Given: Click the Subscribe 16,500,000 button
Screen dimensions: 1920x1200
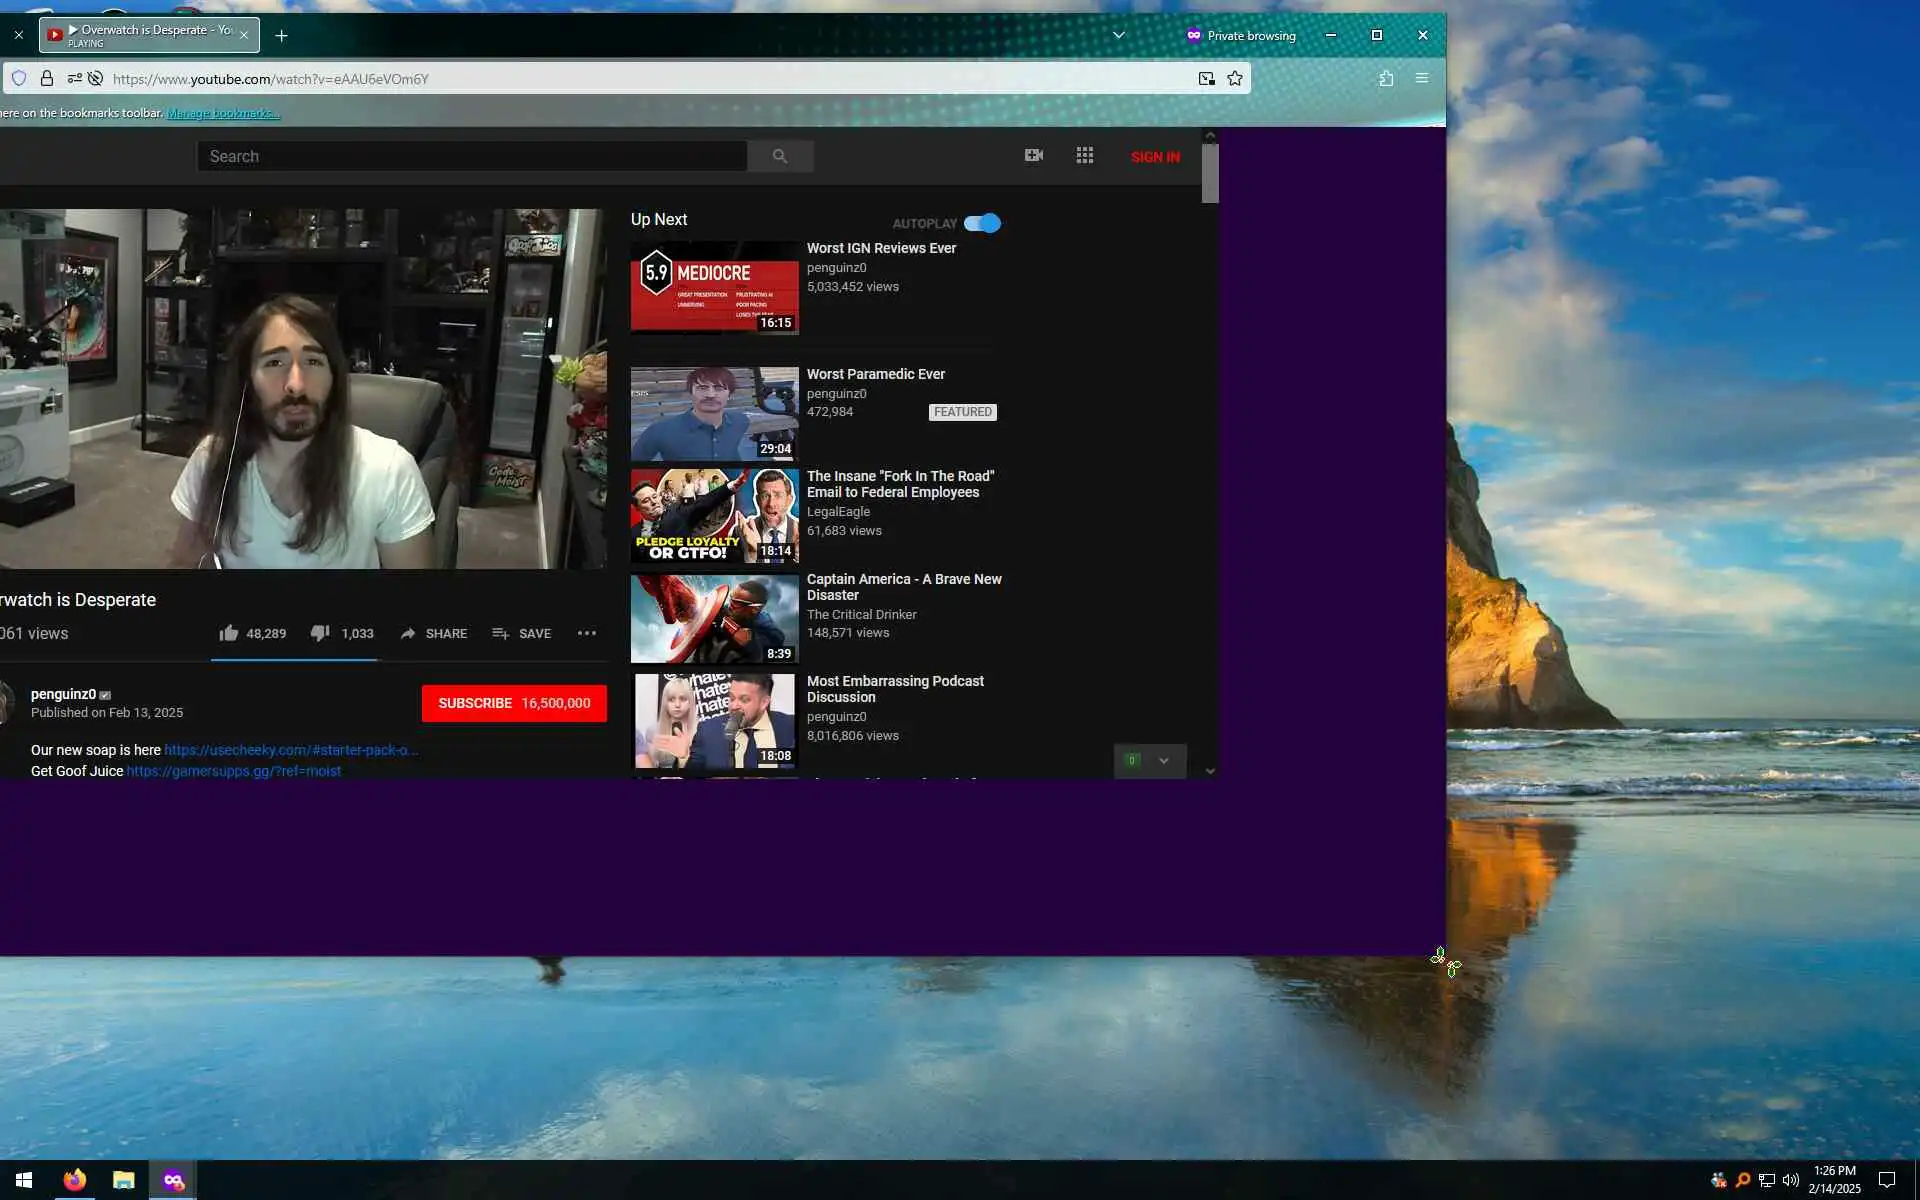Looking at the screenshot, I should point(514,703).
